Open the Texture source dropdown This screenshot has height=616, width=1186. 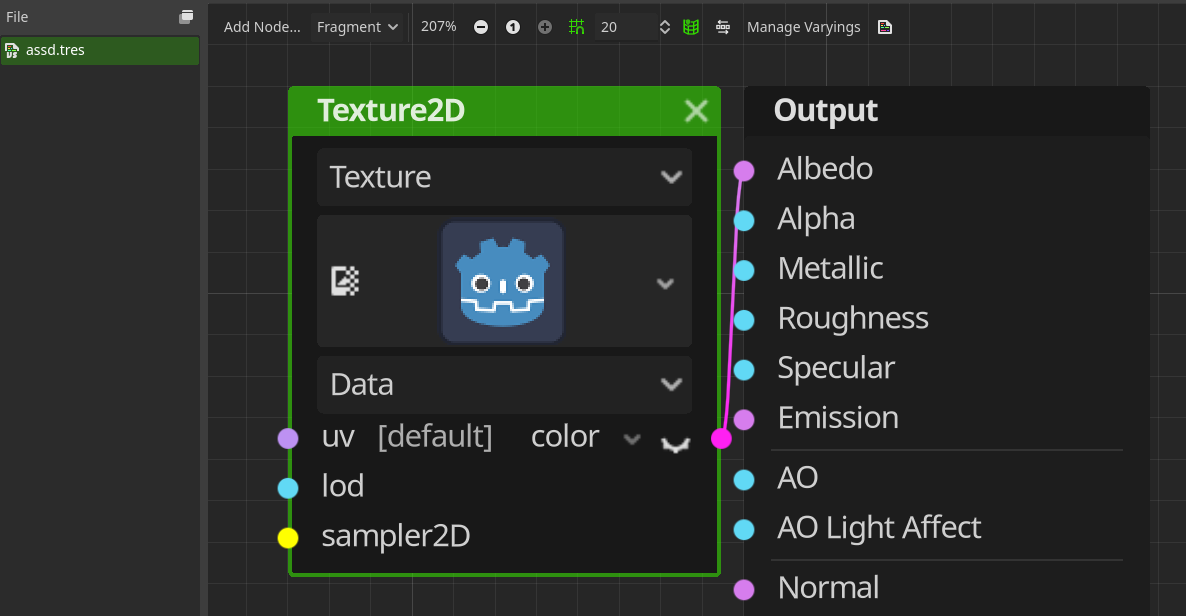click(x=504, y=177)
